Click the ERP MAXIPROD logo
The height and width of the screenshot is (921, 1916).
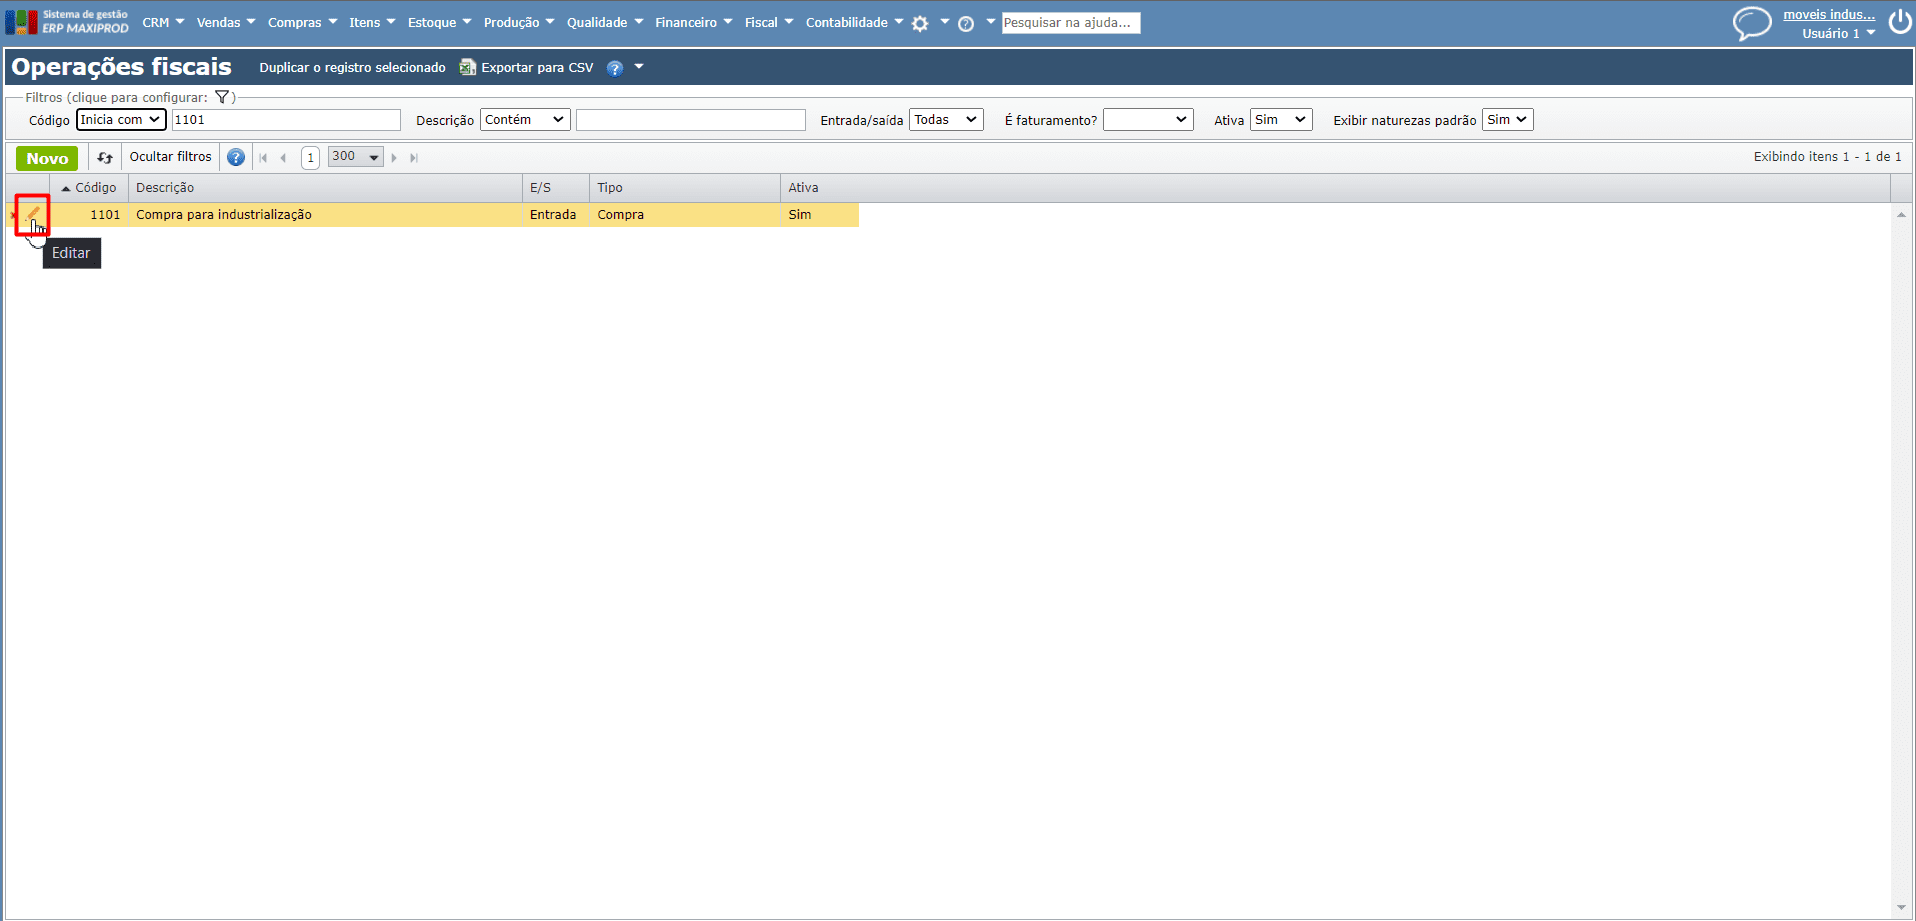pos(68,22)
